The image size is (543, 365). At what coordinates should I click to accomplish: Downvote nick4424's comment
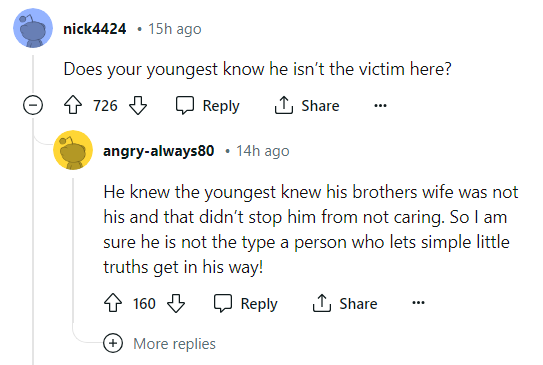(138, 105)
